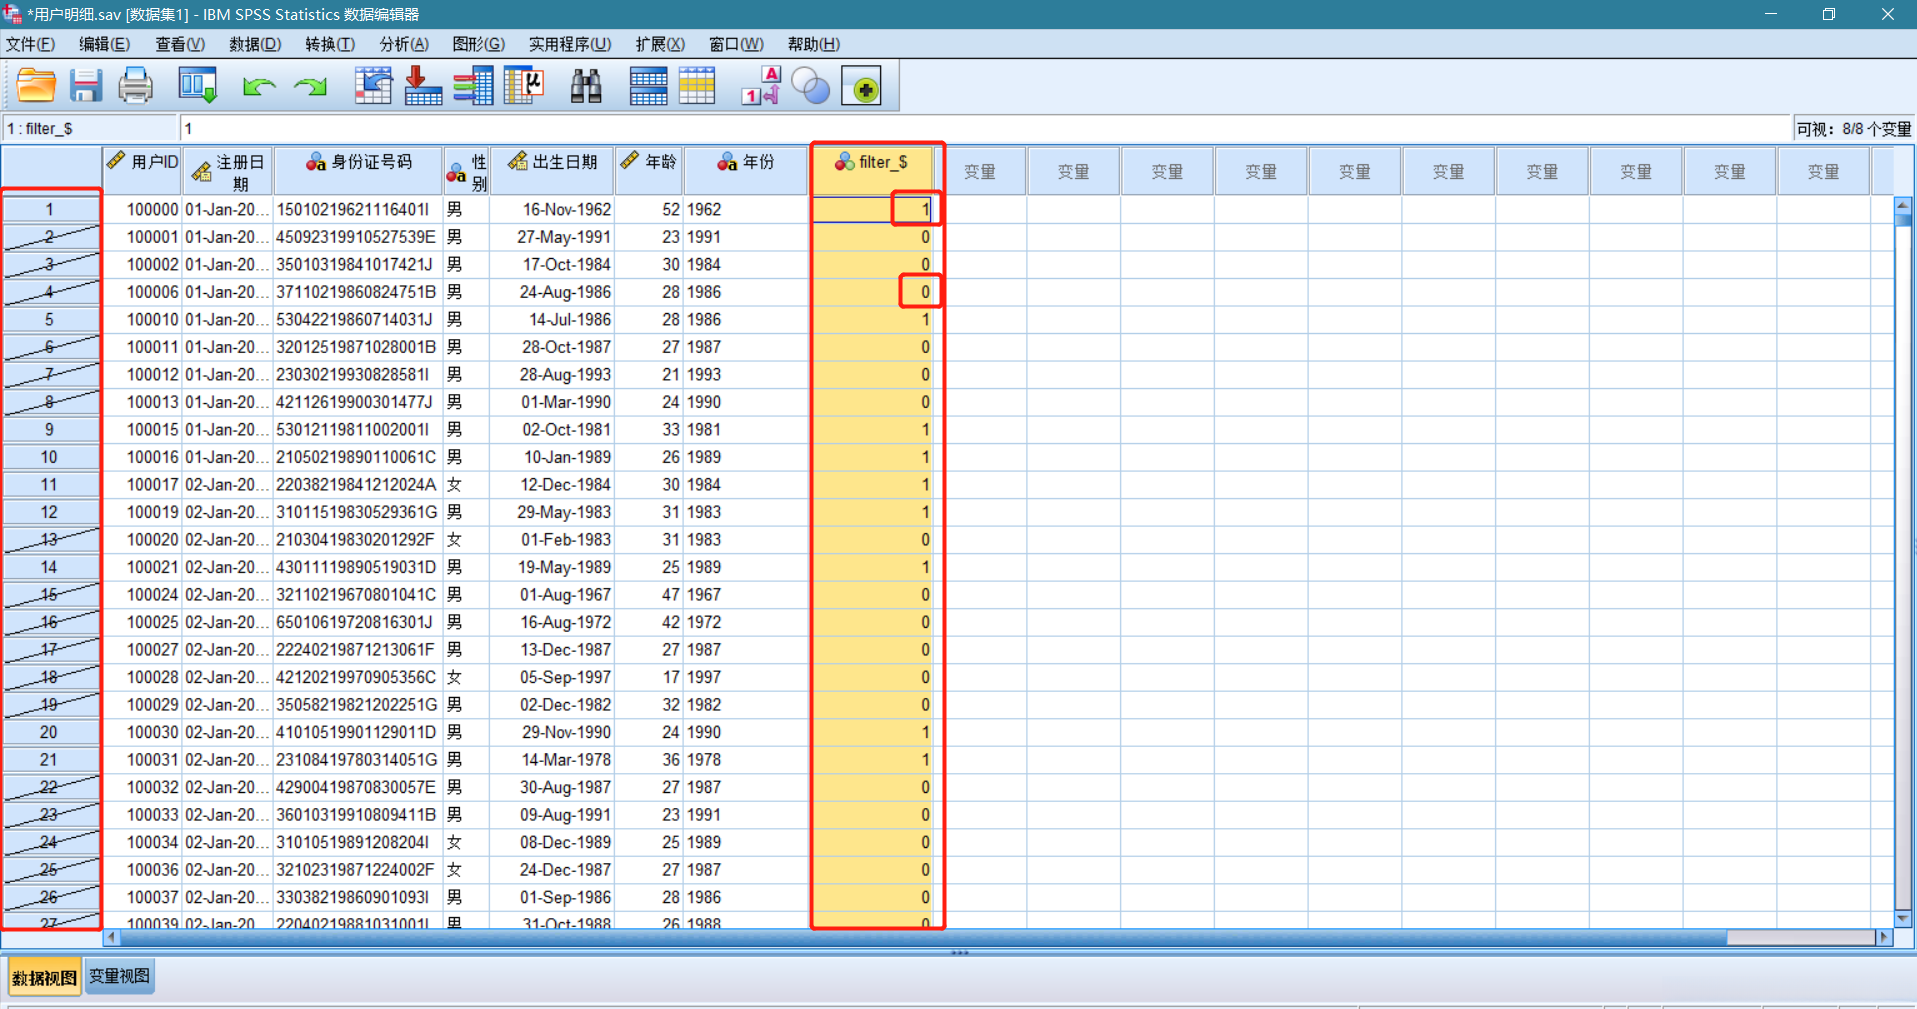The width and height of the screenshot is (1917, 1009).
Task: Click the horizontal scrollbar right arrow
Action: point(1884,937)
